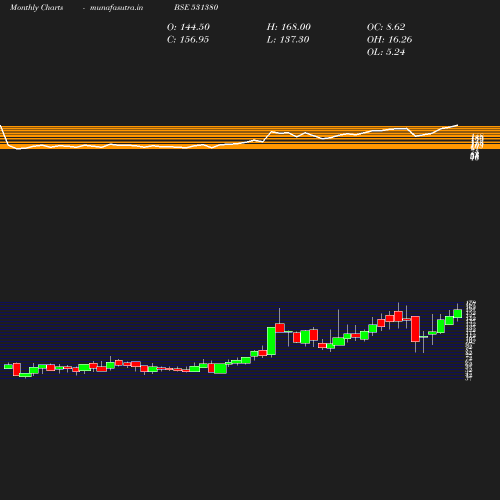Screen dimensions: 500x500
Task: Click the 'Monthly Charts' title text
Action: coord(36,7)
